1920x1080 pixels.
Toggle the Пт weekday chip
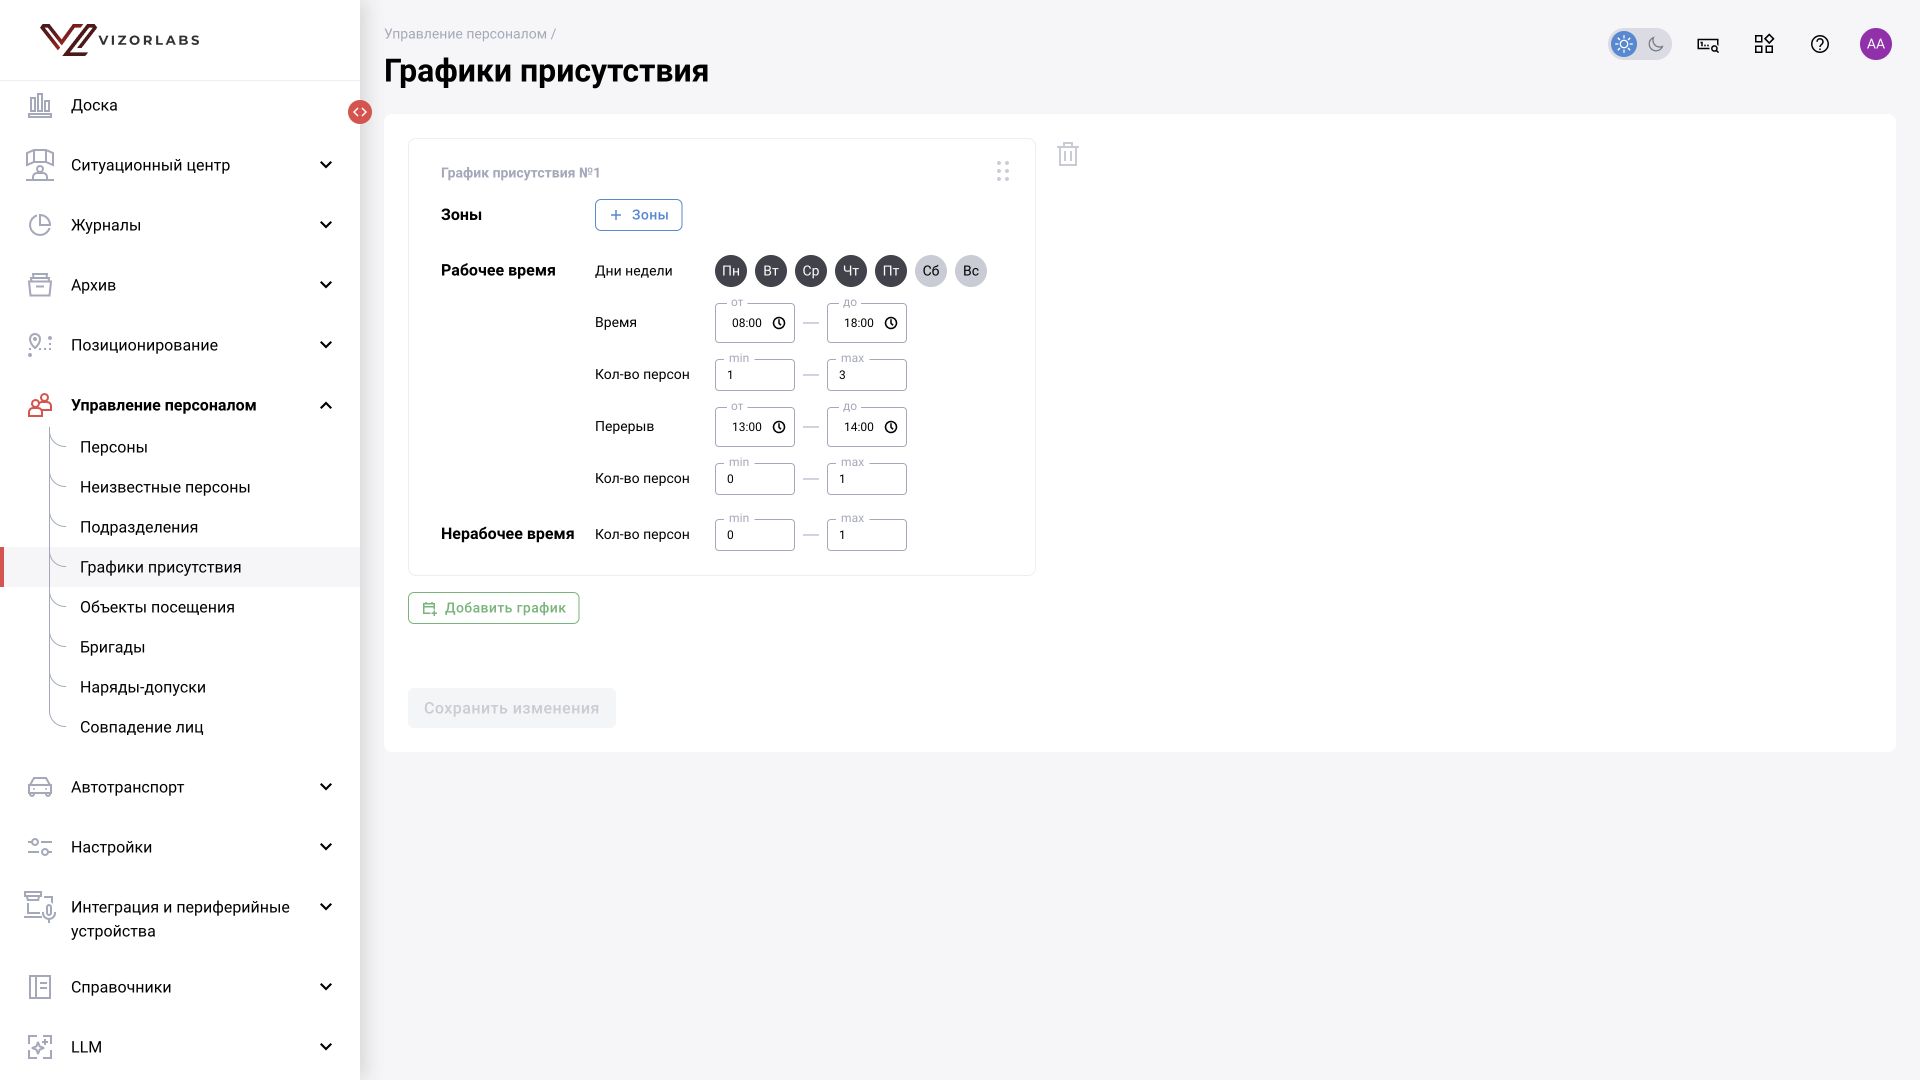click(x=891, y=271)
